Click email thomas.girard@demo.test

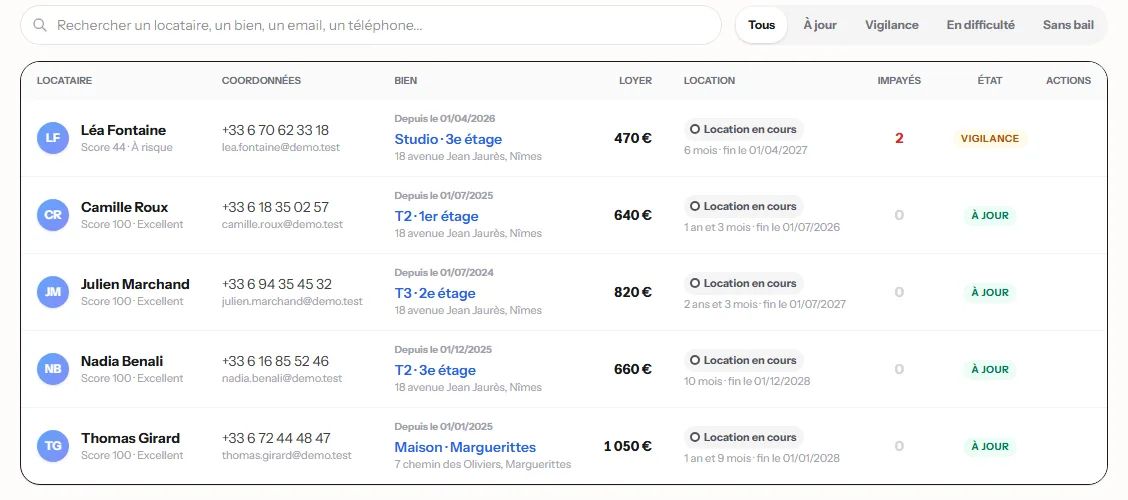pos(286,455)
